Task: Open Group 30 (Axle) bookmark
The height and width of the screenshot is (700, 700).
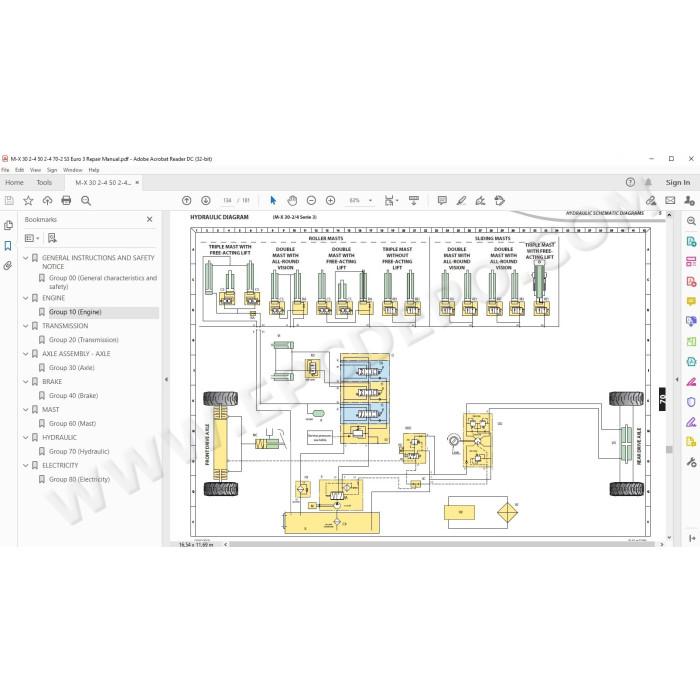Action: [x=71, y=368]
